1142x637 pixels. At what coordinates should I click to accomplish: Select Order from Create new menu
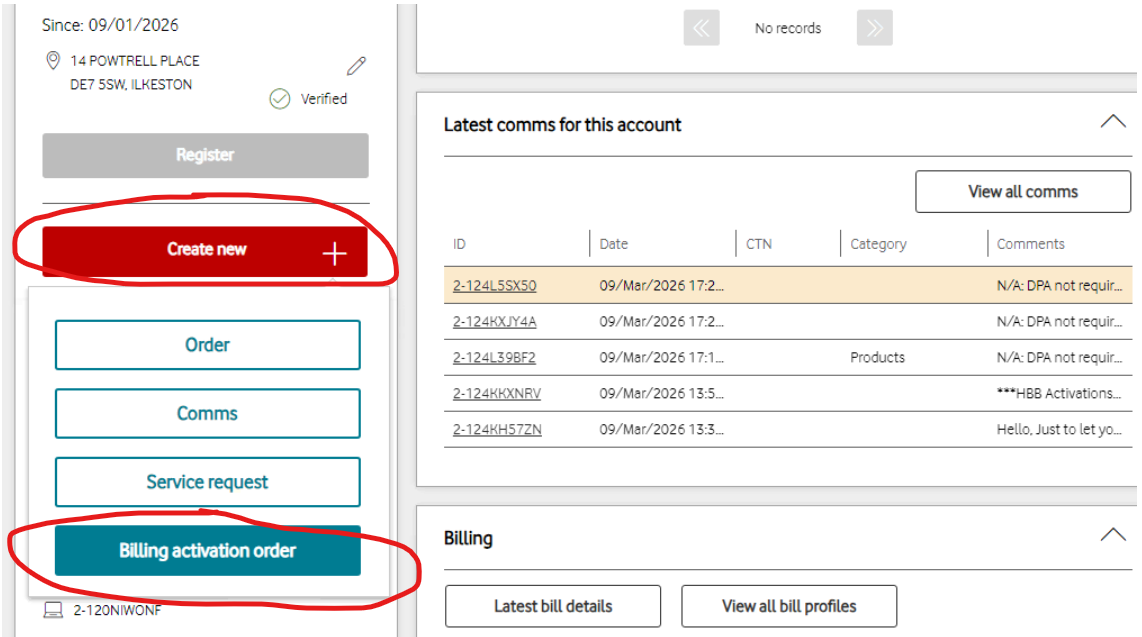(207, 345)
